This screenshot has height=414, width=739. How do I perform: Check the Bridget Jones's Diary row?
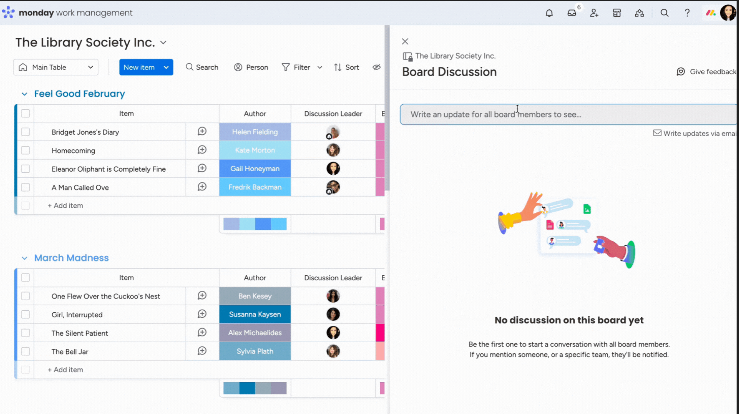[25, 132]
